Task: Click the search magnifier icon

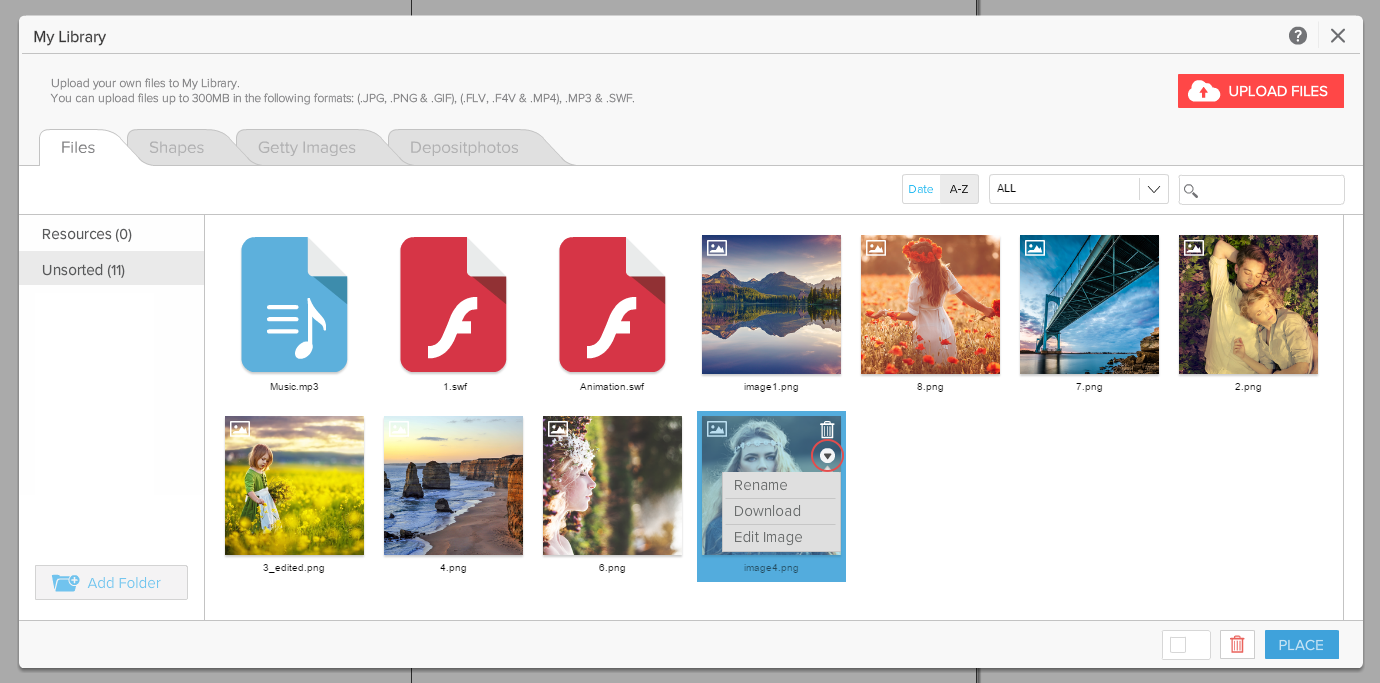Action: click(1191, 190)
